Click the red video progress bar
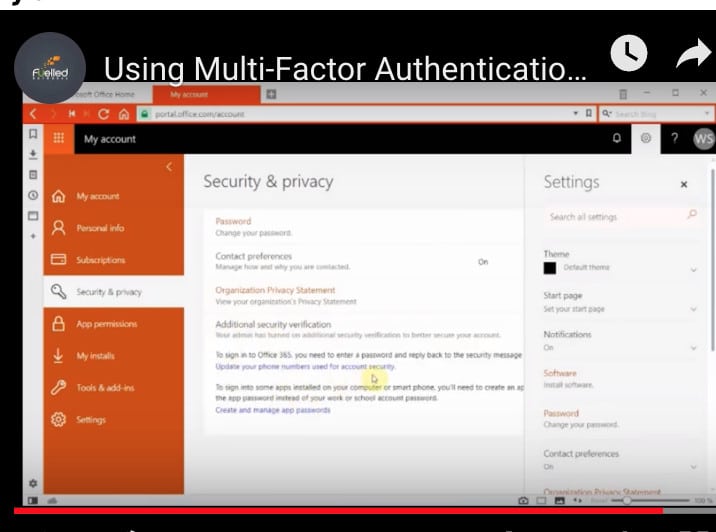The image size is (716, 532). [x=338, y=511]
